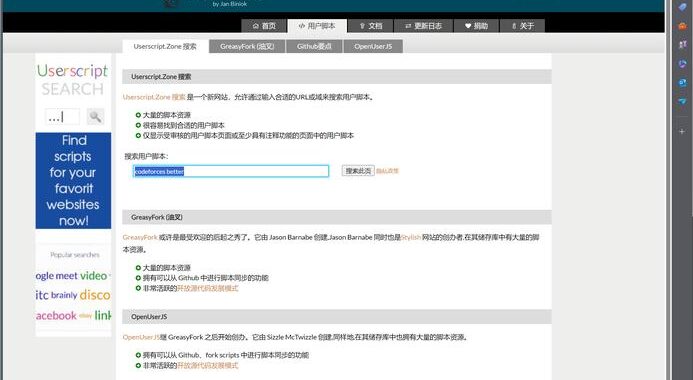Select the 用户脚本 userscripts tab
This screenshot has width=693, height=380.
pyautogui.click(x=317, y=26)
